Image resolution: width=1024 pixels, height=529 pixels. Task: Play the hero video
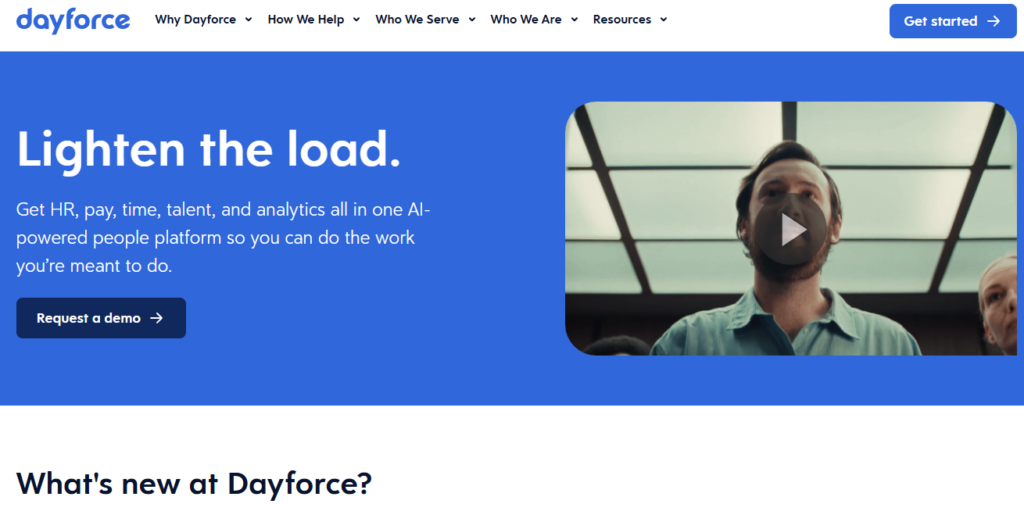pos(792,229)
